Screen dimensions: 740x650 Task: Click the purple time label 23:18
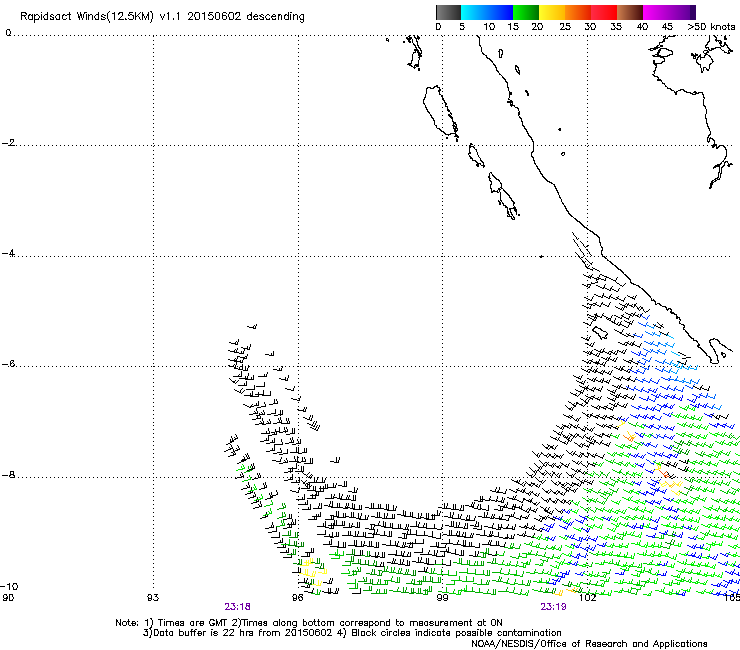point(237,607)
